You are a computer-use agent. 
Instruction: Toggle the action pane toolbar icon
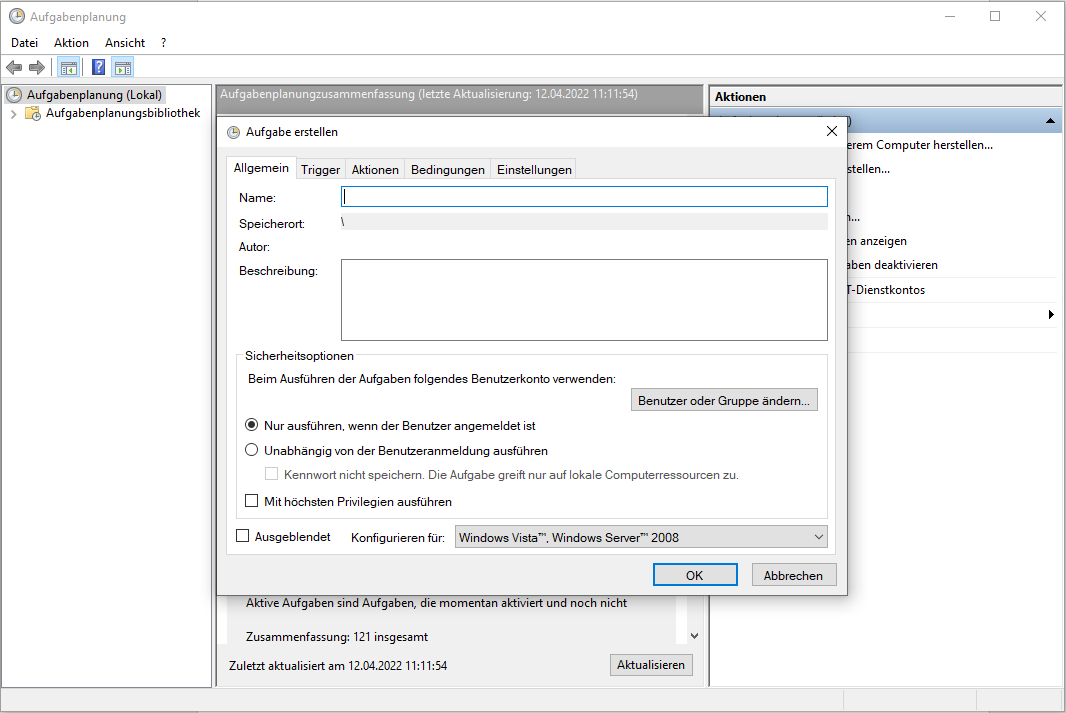click(x=123, y=68)
